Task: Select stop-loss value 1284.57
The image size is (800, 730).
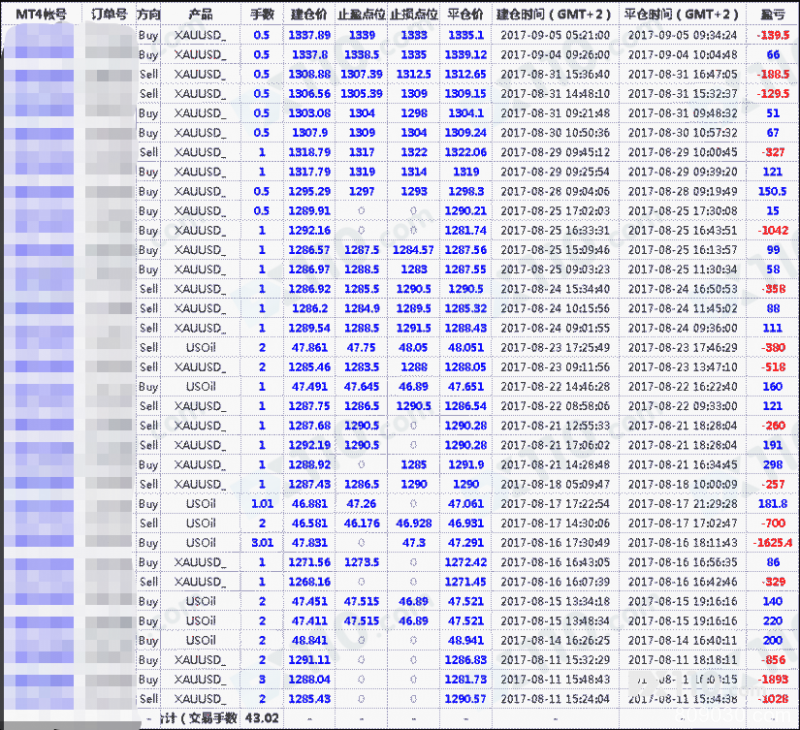Action: (414, 250)
